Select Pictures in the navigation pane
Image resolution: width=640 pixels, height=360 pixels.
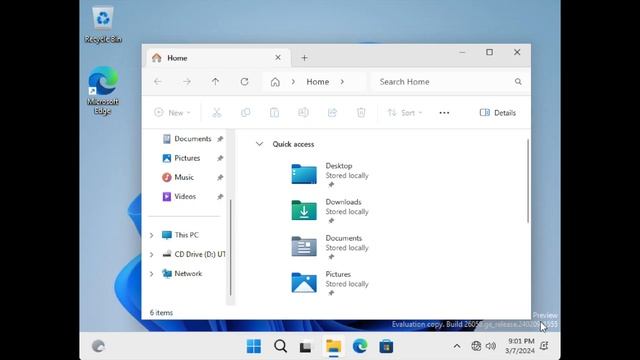point(187,158)
